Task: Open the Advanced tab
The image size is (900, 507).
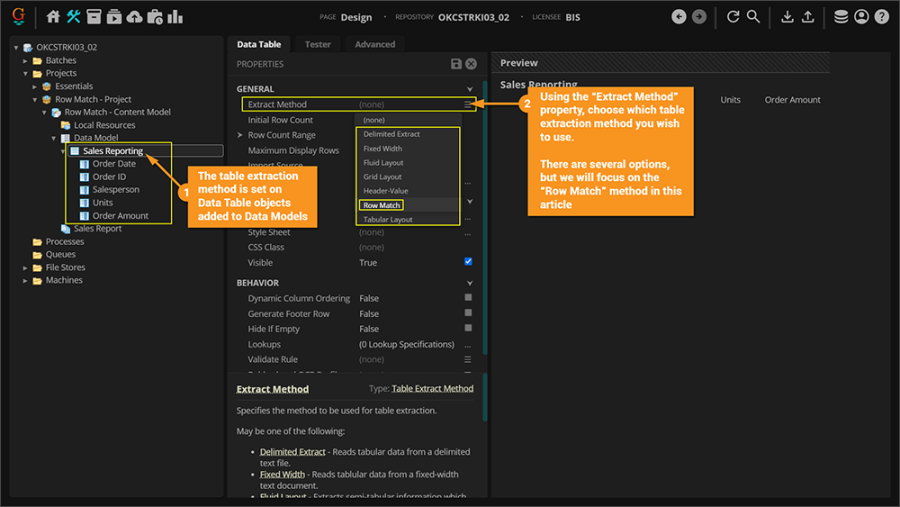Action: click(375, 44)
